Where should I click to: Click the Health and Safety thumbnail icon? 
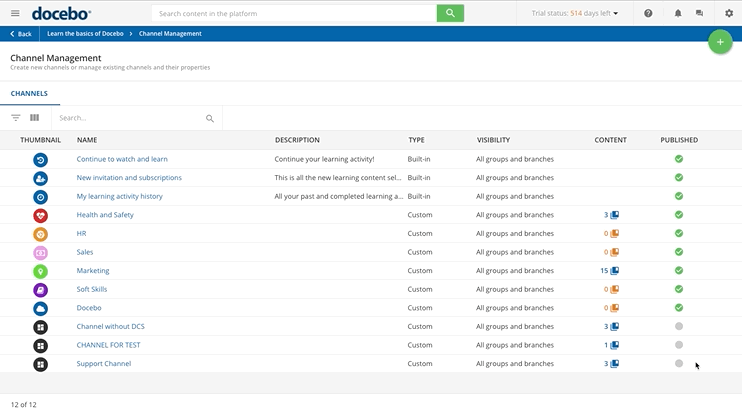(x=40, y=216)
